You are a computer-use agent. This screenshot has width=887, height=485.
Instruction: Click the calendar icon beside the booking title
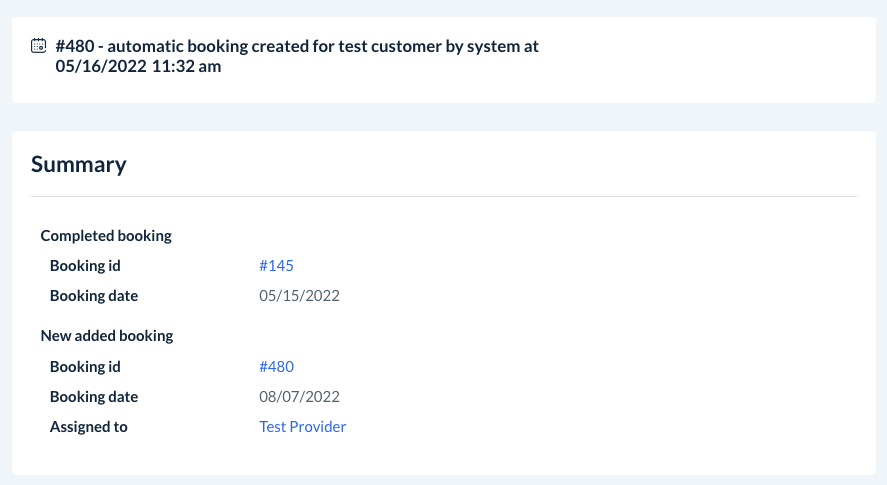point(39,45)
